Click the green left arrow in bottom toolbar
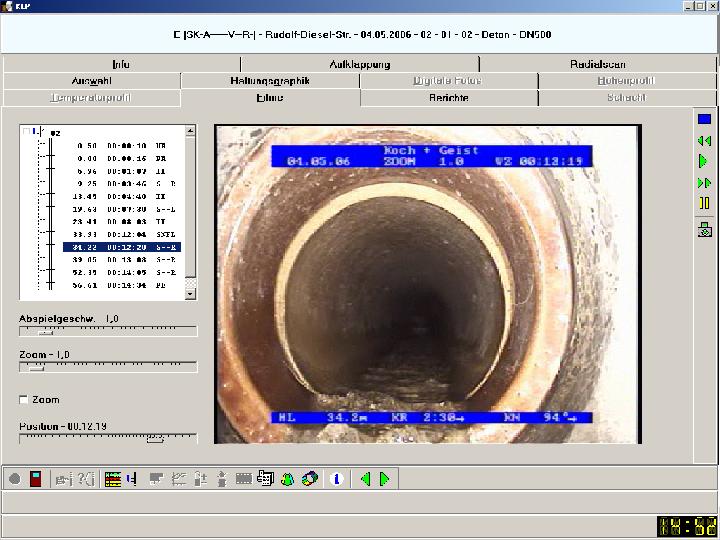Screen dimensions: 720x540 [365, 479]
